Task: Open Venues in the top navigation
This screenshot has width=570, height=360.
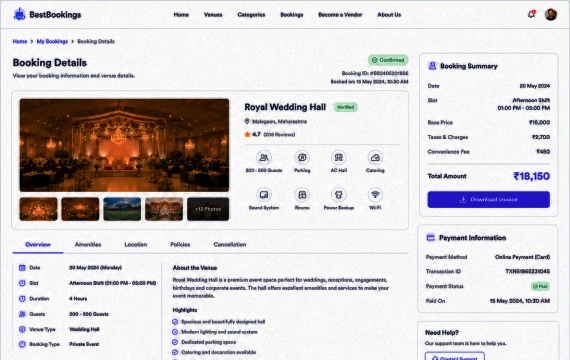Action: [213, 15]
